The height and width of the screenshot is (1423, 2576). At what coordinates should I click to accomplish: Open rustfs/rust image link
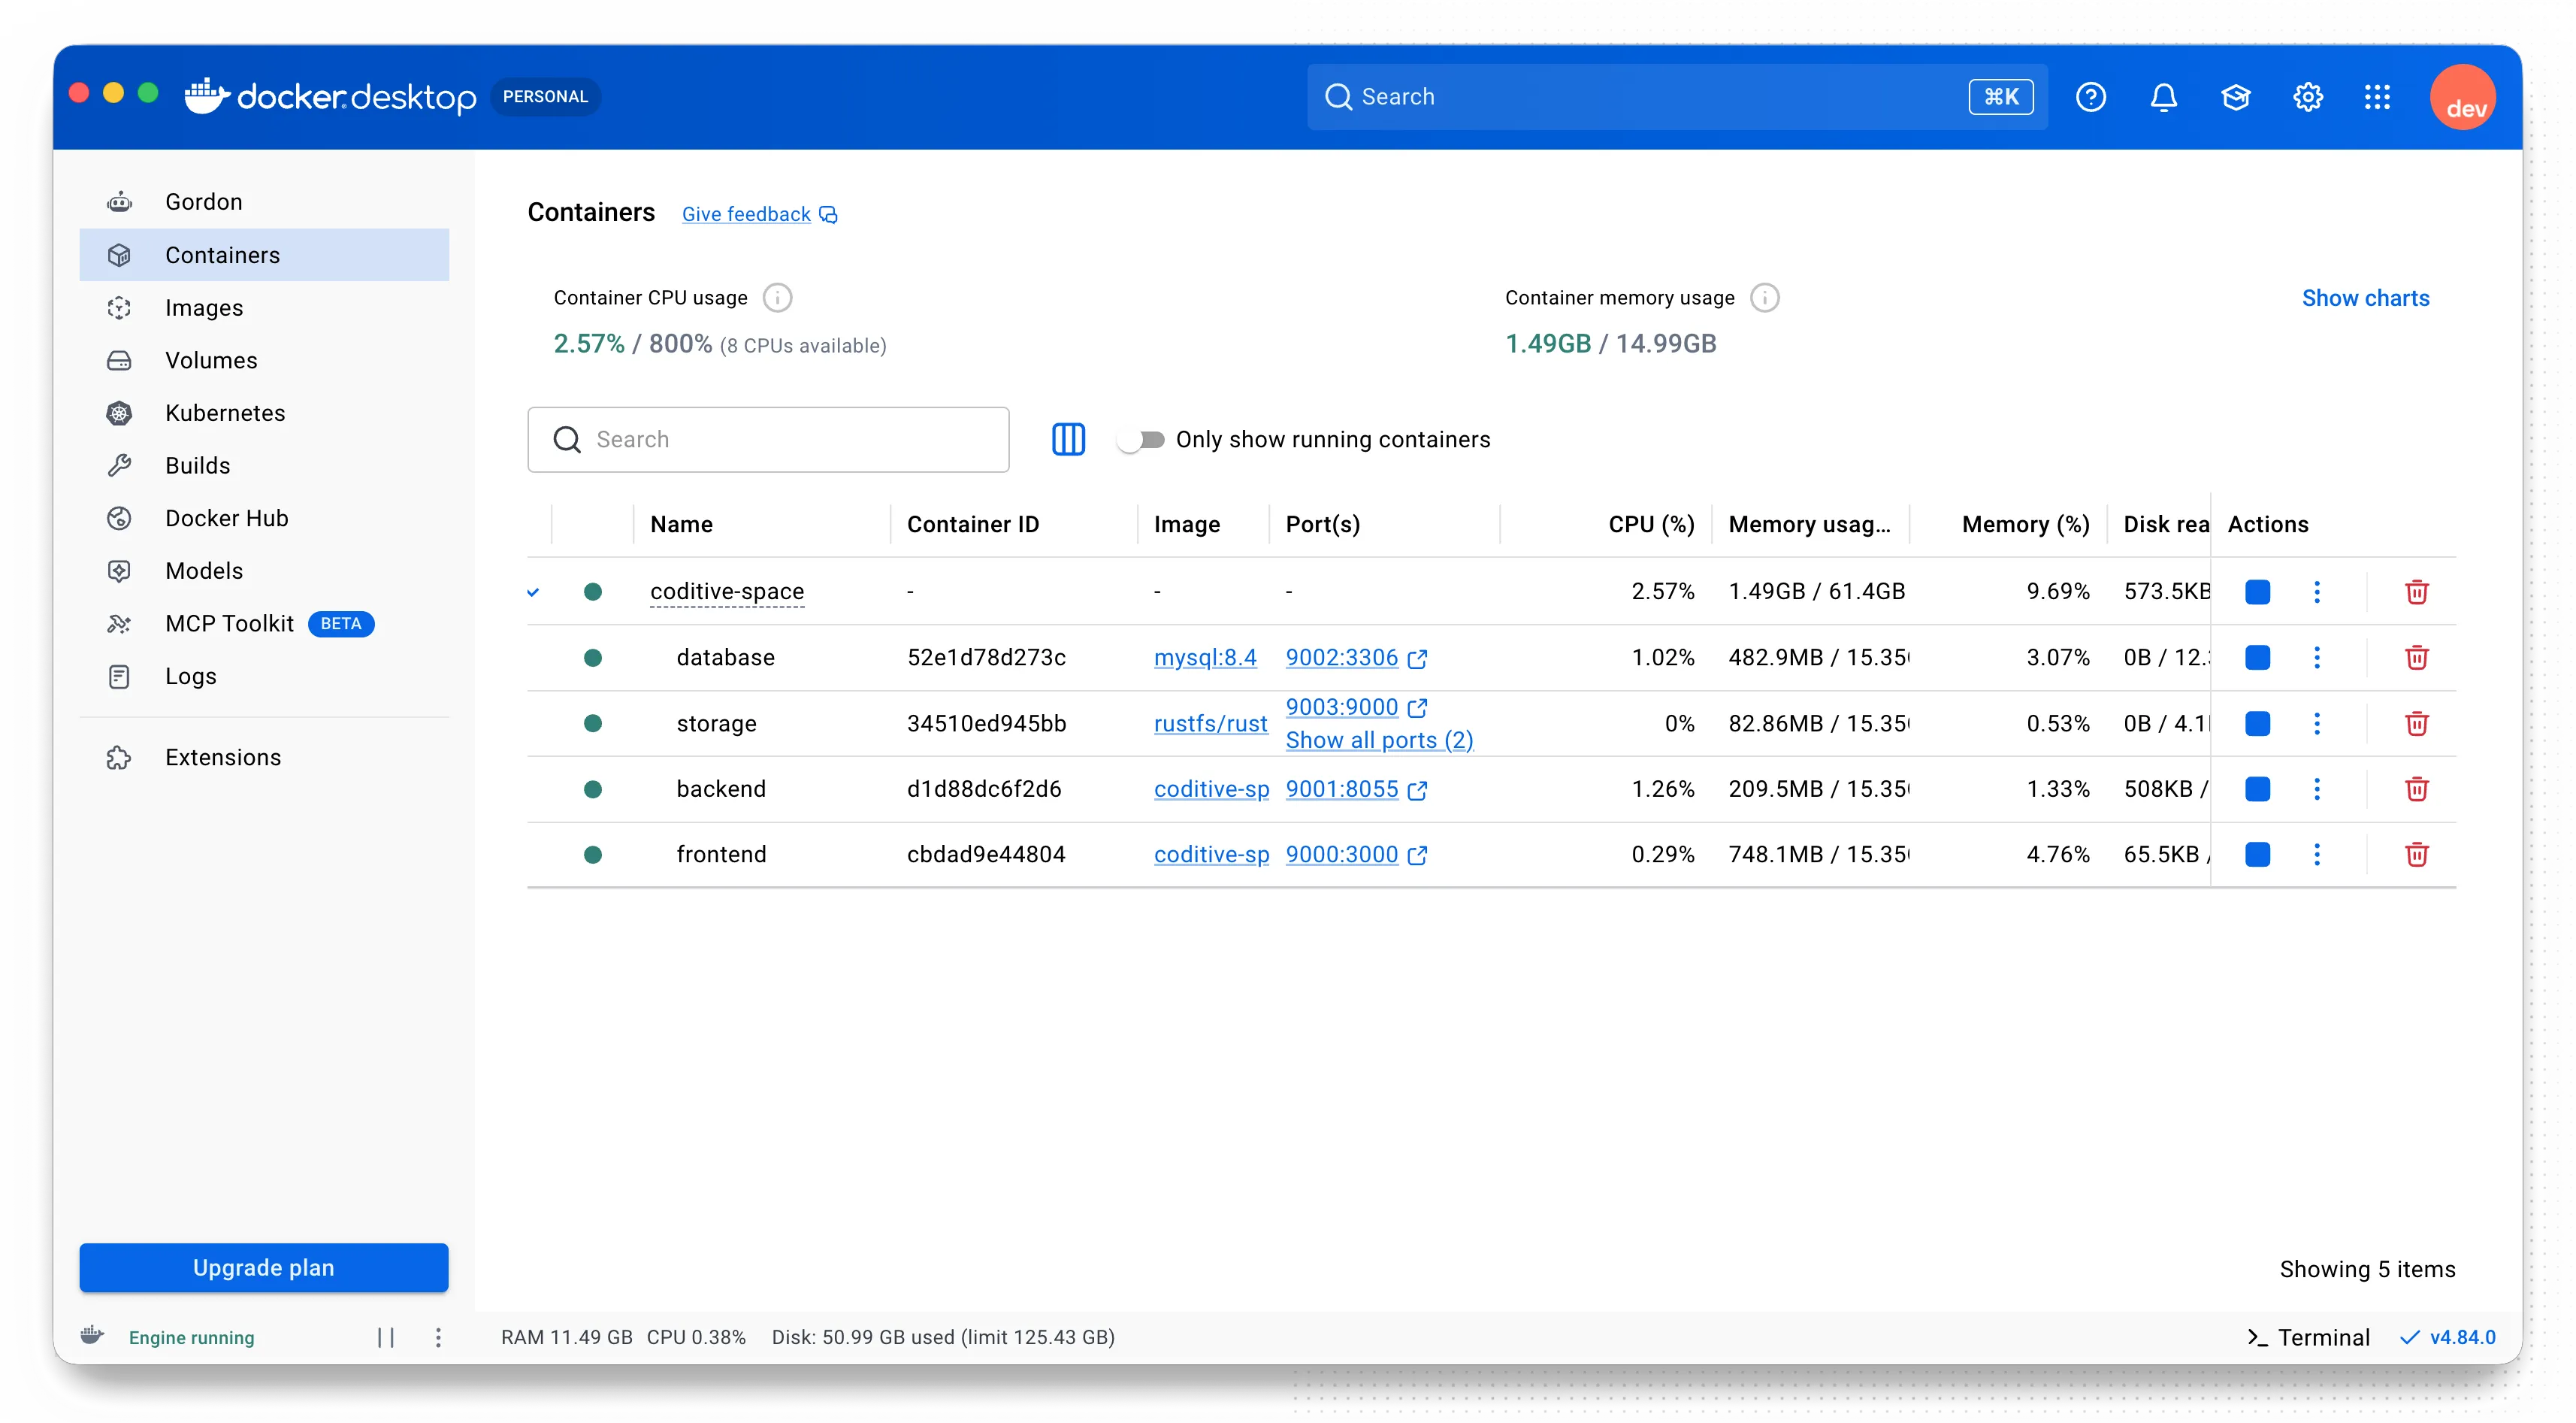[1210, 723]
